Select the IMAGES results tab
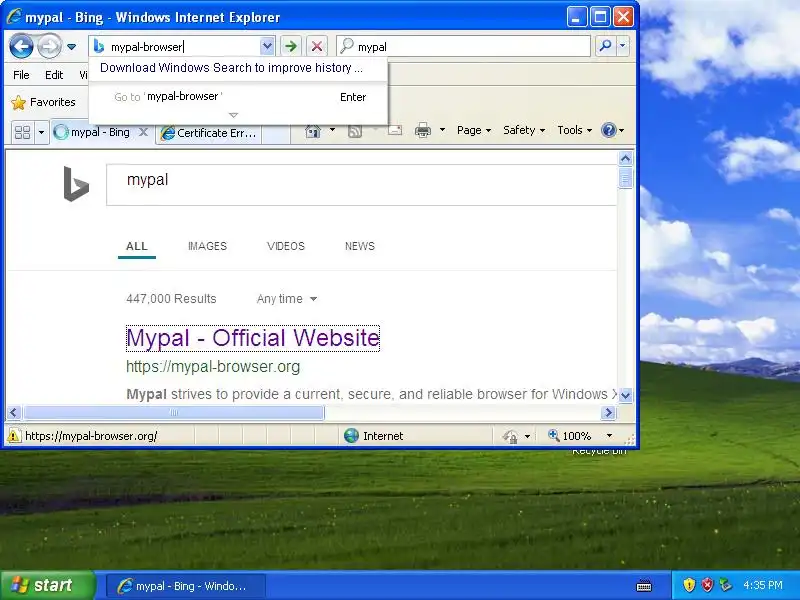The image size is (800, 600). [207, 246]
